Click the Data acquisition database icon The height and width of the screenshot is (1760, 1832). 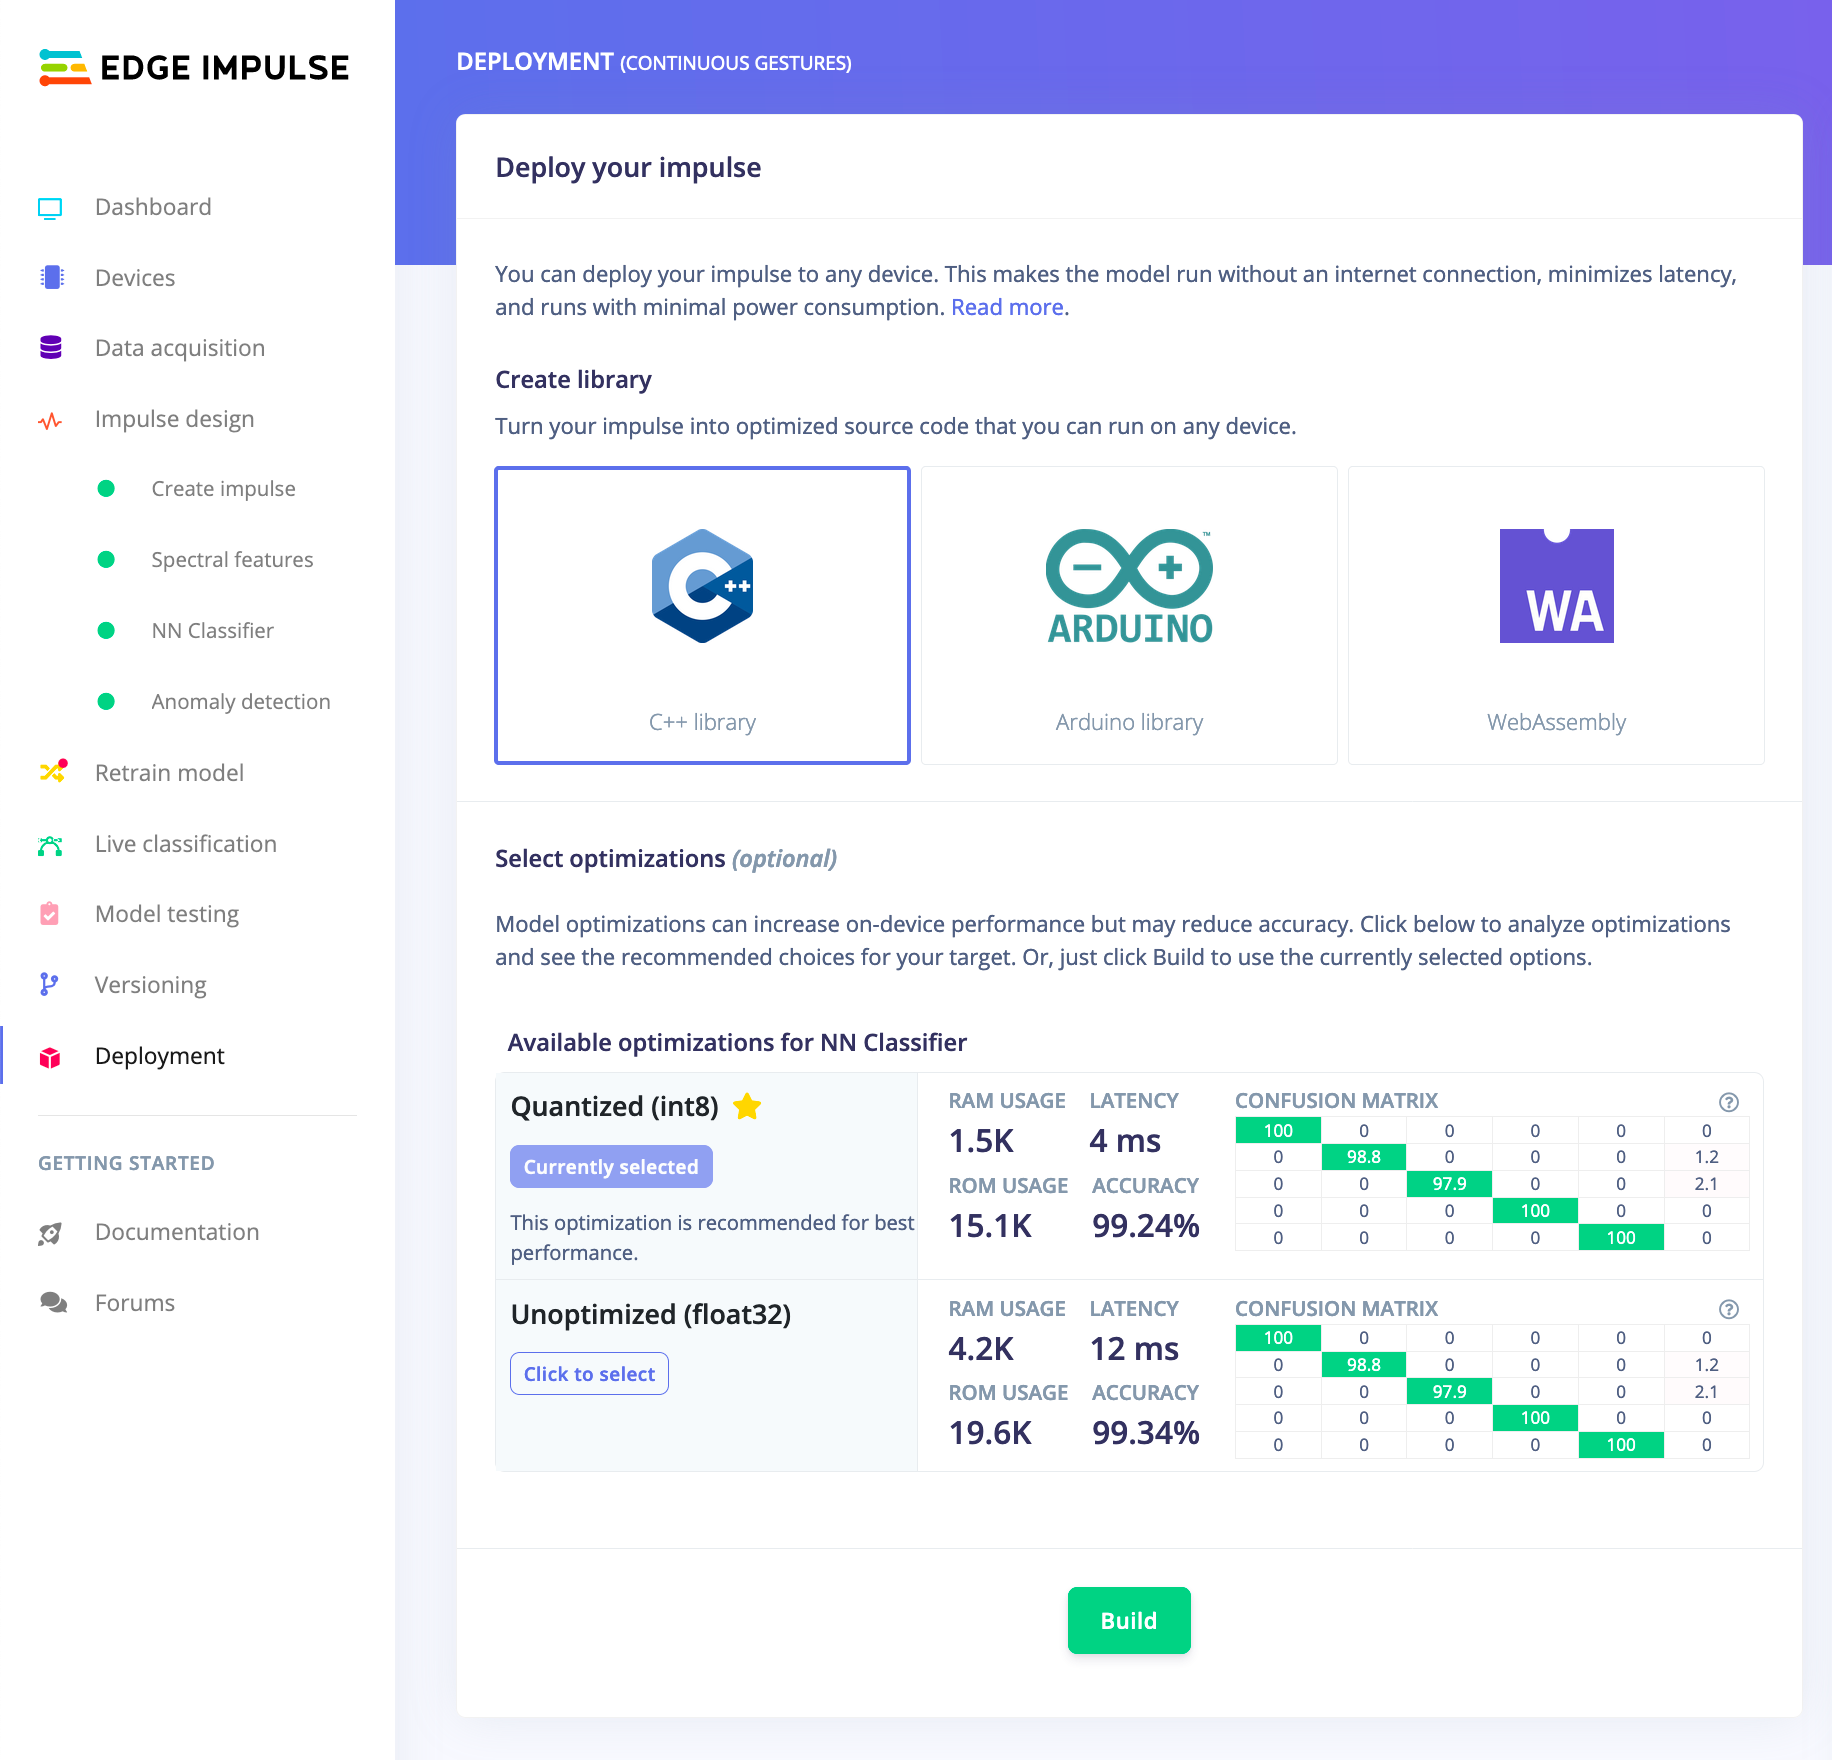(51, 347)
